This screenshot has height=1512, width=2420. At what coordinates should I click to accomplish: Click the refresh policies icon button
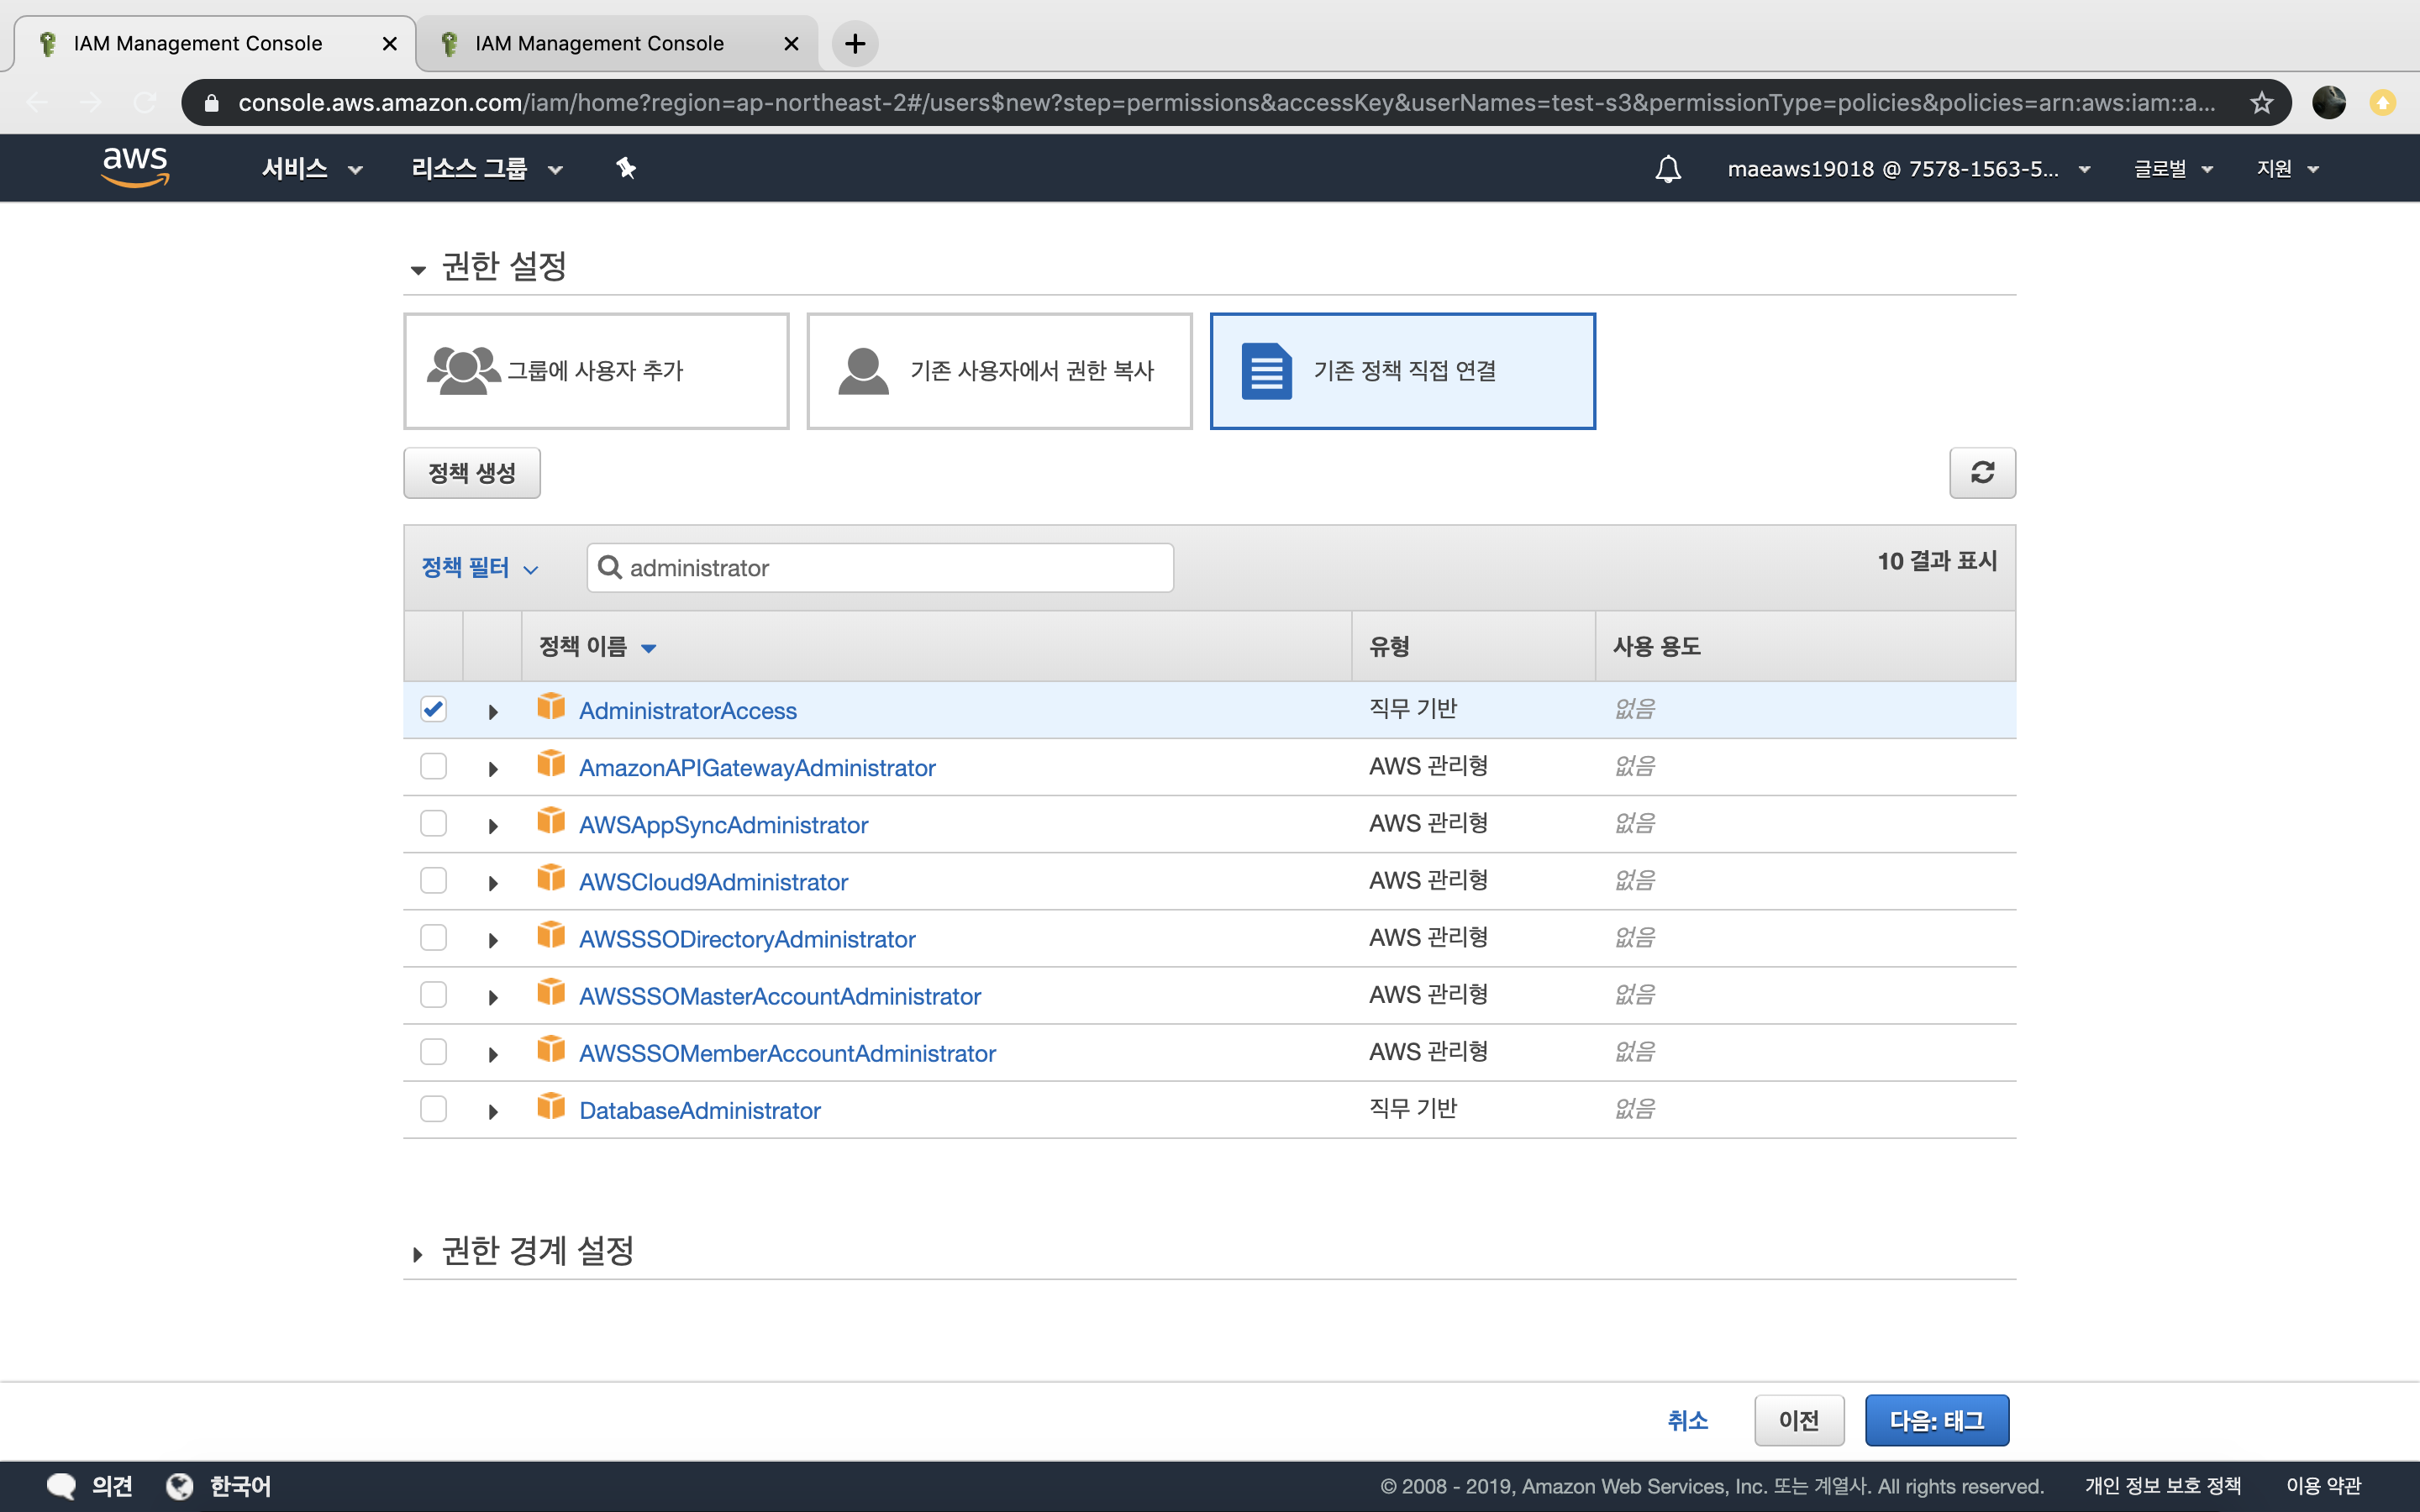point(1981,472)
